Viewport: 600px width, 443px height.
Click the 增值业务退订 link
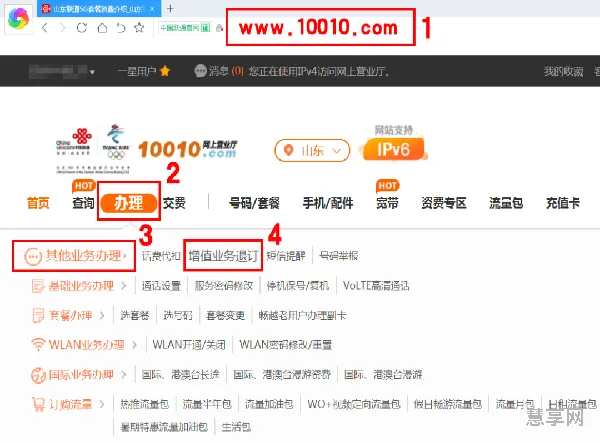click(x=223, y=256)
